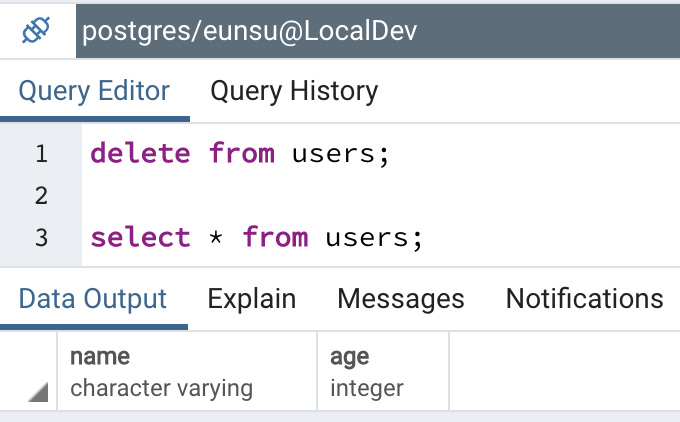
Task: Switch to the Messages tab
Action: [x=401, y=299]
